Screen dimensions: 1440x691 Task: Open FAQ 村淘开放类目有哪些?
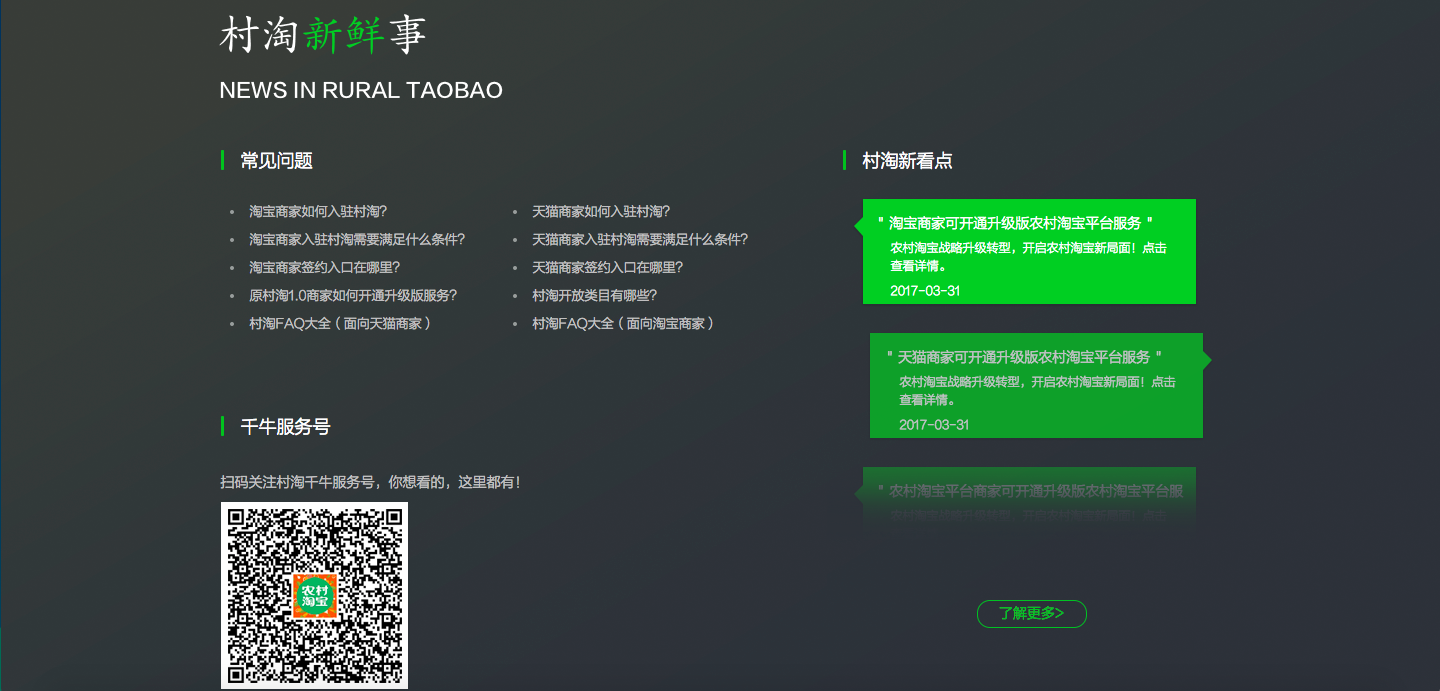[x=595, y=296]
